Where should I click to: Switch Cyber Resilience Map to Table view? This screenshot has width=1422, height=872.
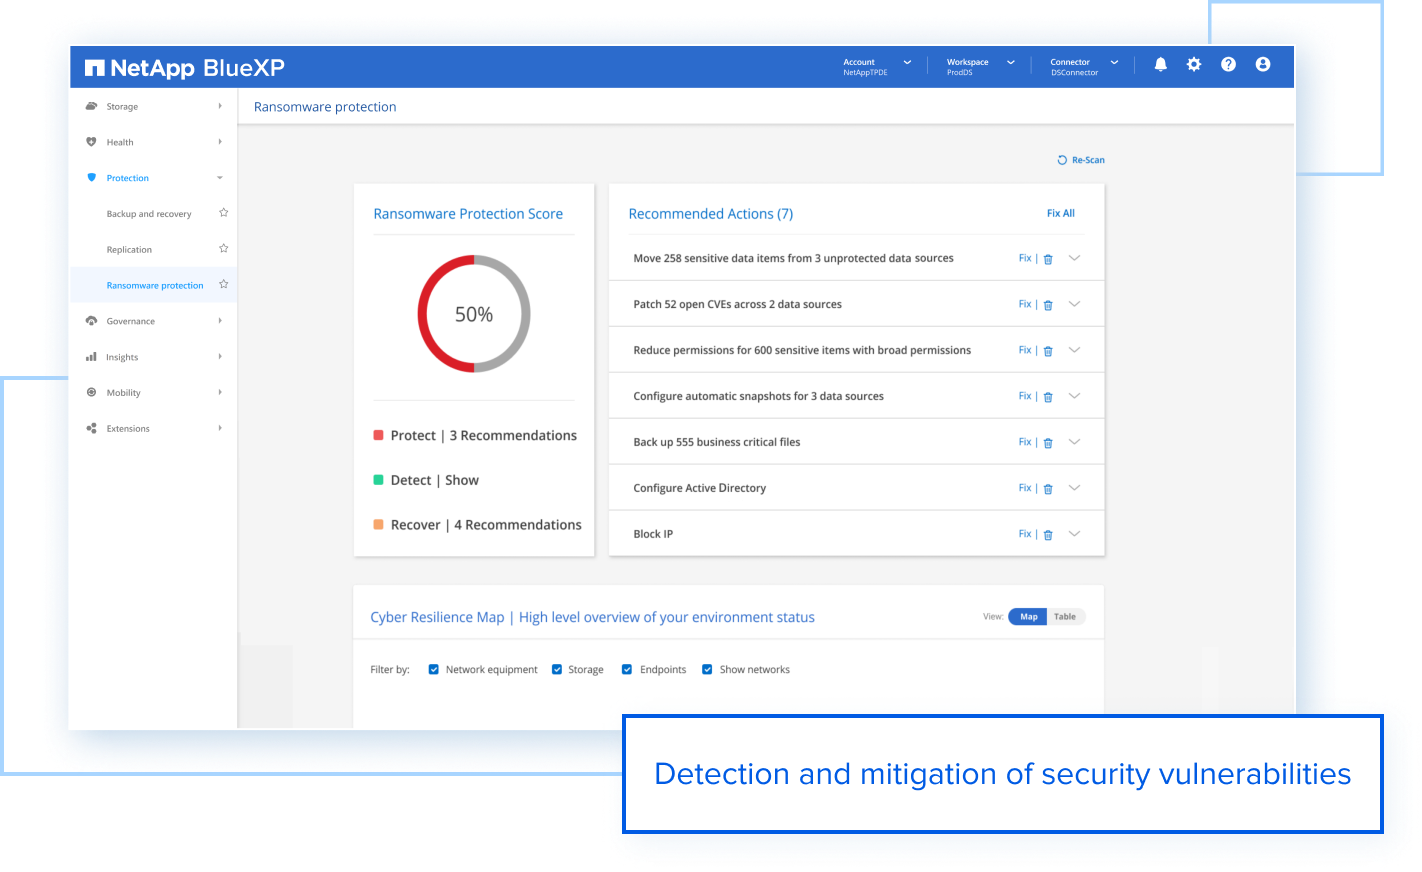pos(1065,616)
